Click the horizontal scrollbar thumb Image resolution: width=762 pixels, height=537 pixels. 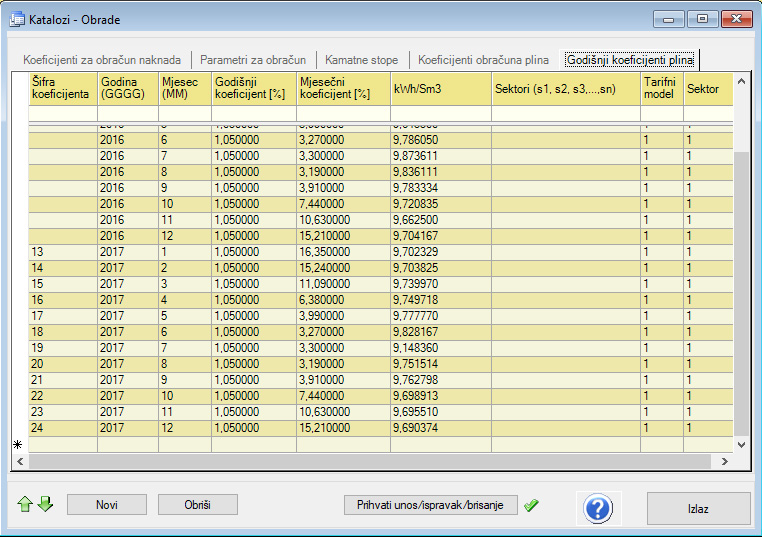coord(369,461)
